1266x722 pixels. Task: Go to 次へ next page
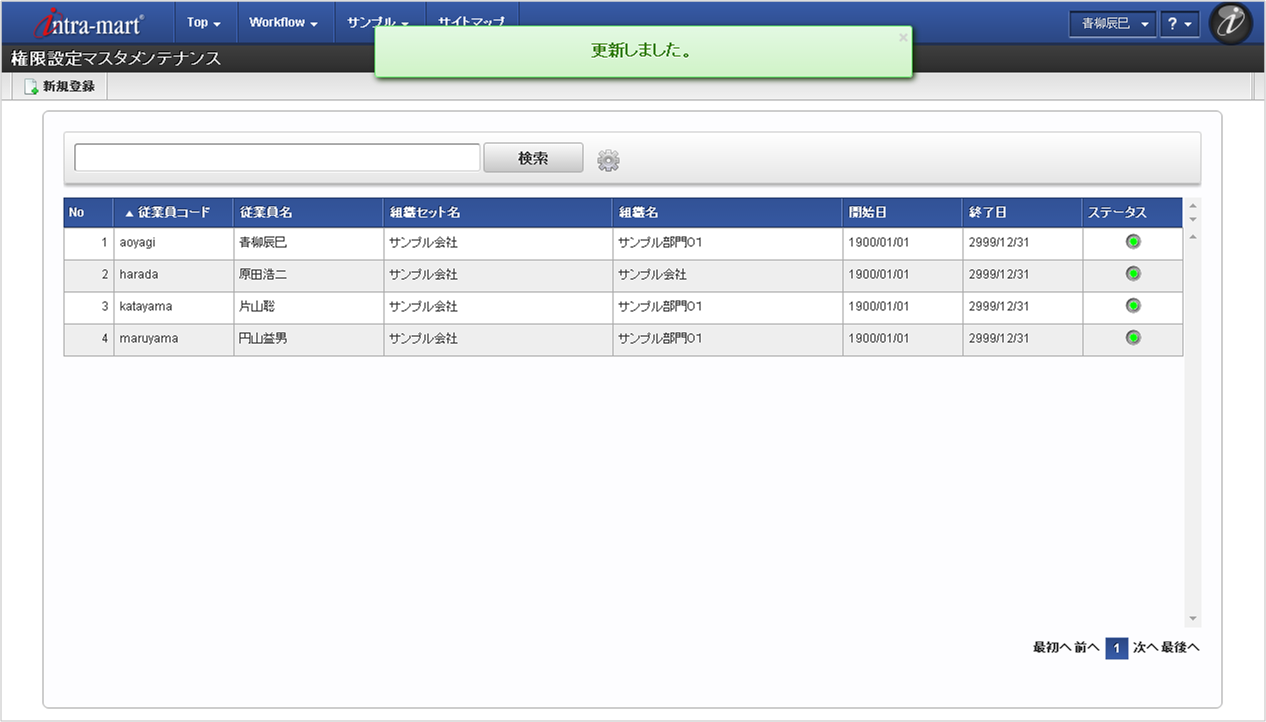[1146, 648]
